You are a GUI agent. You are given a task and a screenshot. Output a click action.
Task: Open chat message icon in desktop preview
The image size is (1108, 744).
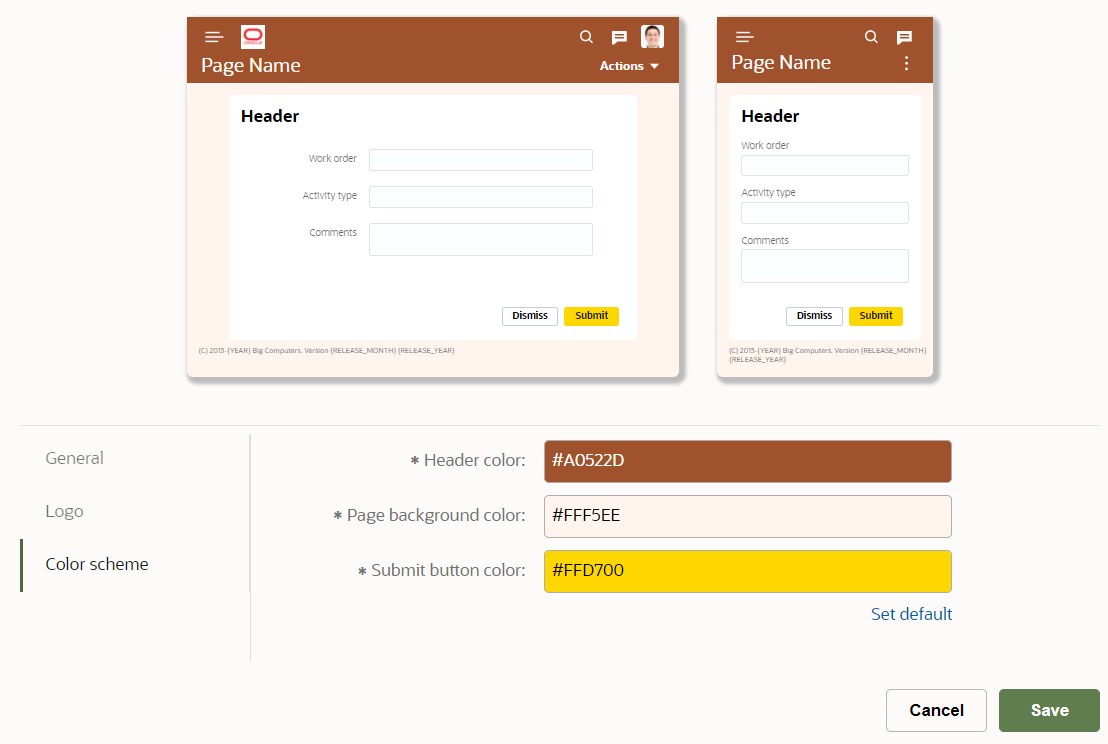pos(619,37)
